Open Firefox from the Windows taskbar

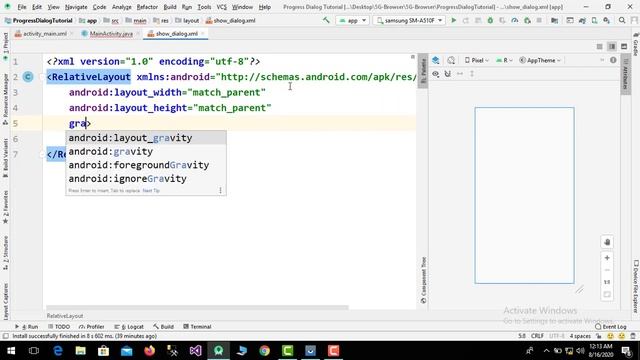point(149,351)
